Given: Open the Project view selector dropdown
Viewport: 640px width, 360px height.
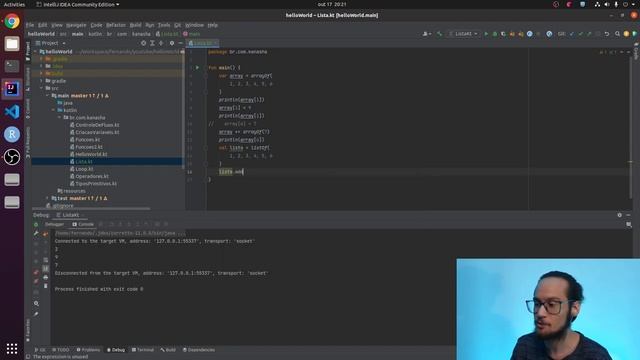Looking at the screenshot, I should point(51,43).
